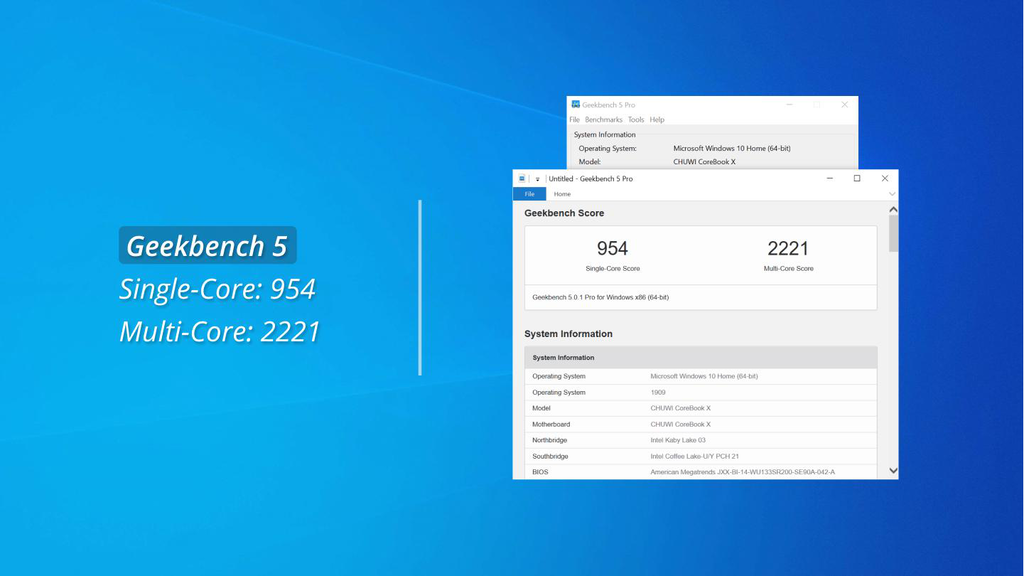Maximize the Untitled - Geekbench 5 Pro window
This screenshot has width=1024, height=576.
857,178
